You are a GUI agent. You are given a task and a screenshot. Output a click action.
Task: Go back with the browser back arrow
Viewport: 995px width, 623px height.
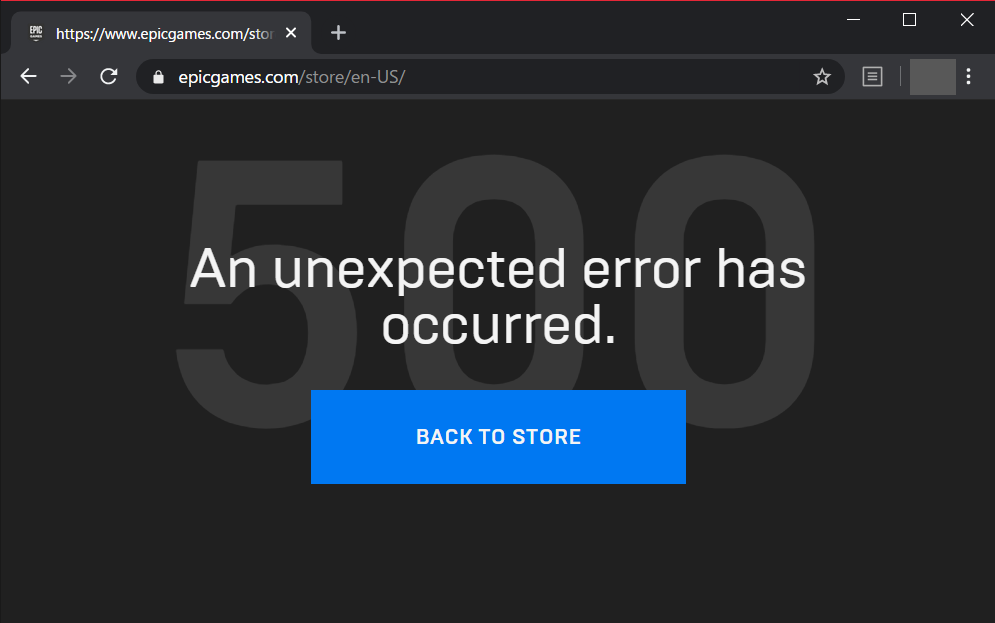pyautogui.click(x=29, y=77)
